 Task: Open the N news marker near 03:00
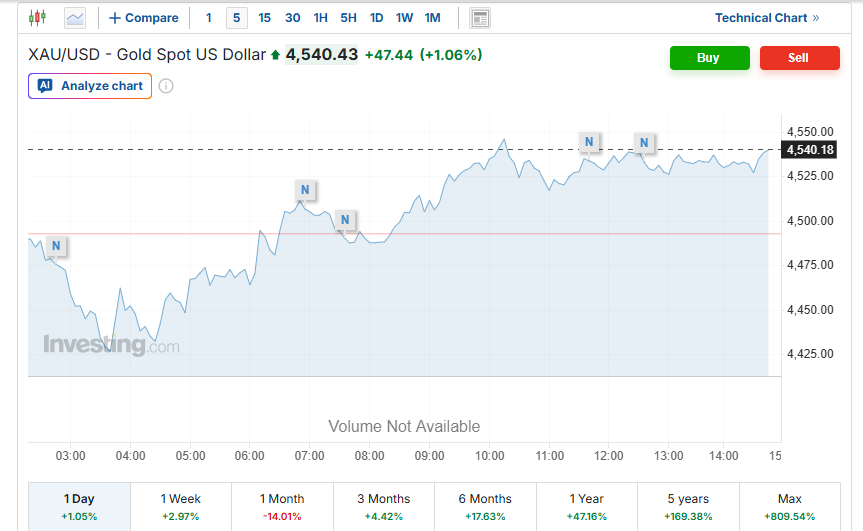56,246
